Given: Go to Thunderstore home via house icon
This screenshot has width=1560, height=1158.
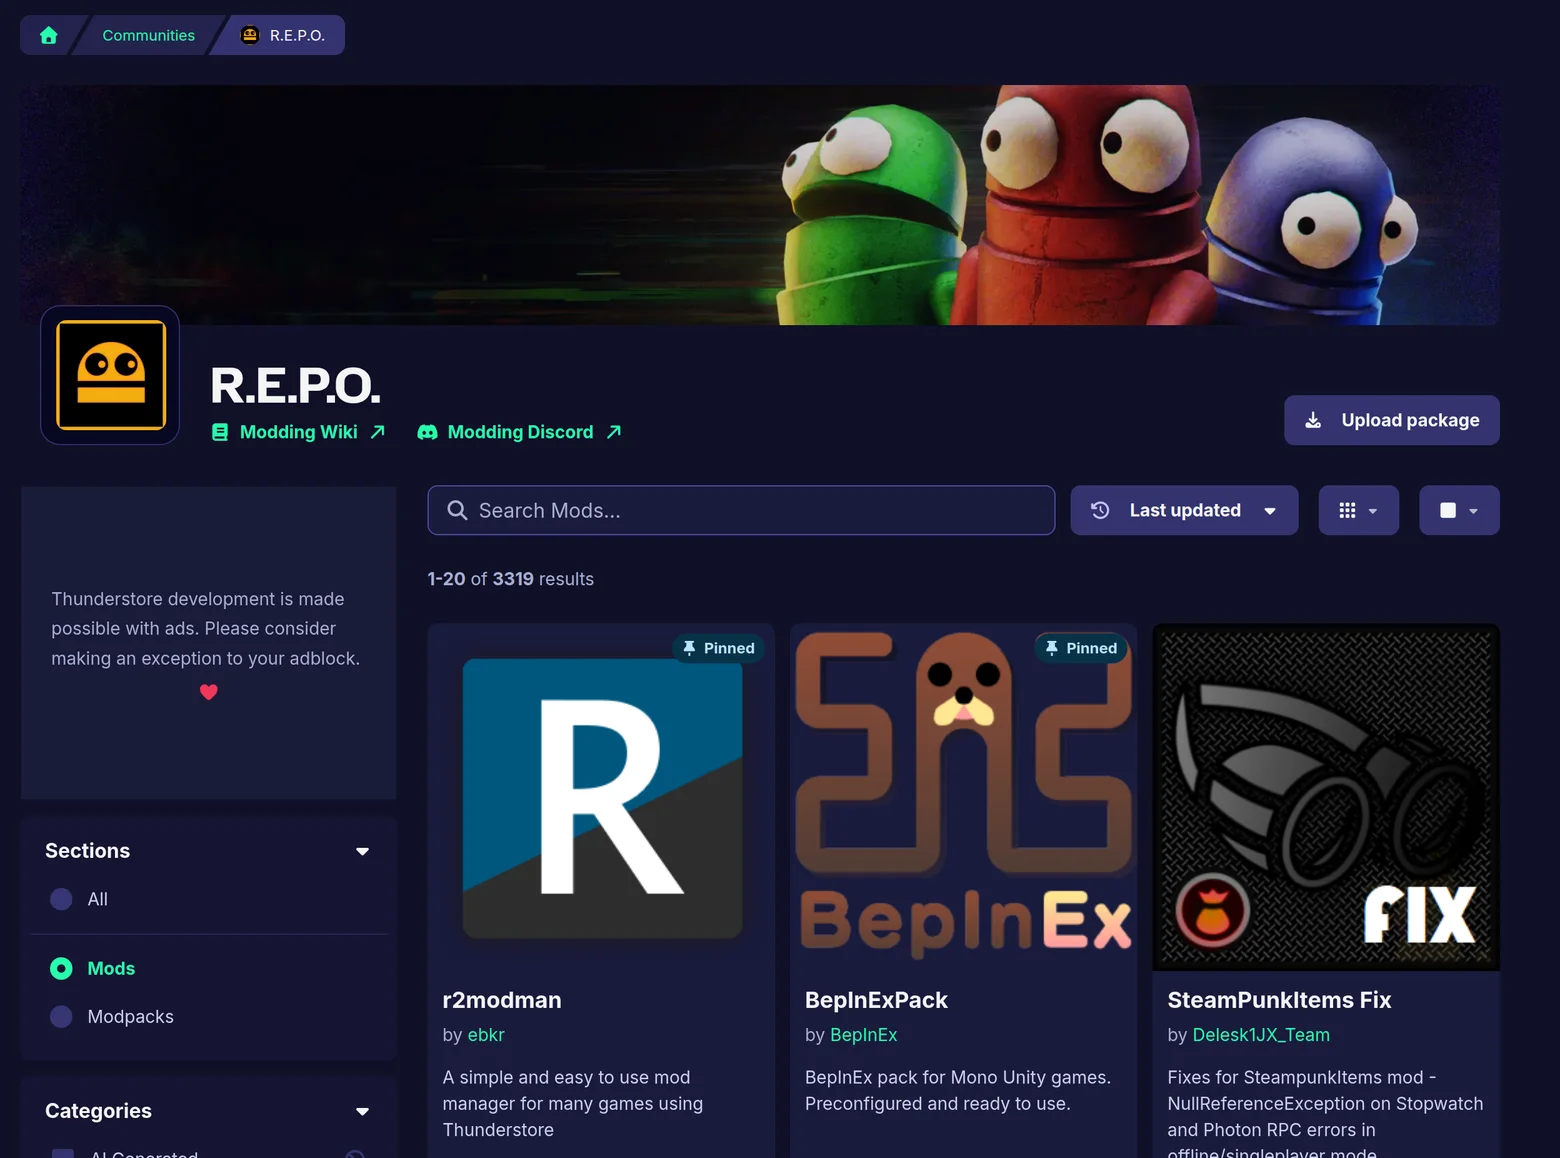Looking at the screenshot, I should tap(48, 35).
